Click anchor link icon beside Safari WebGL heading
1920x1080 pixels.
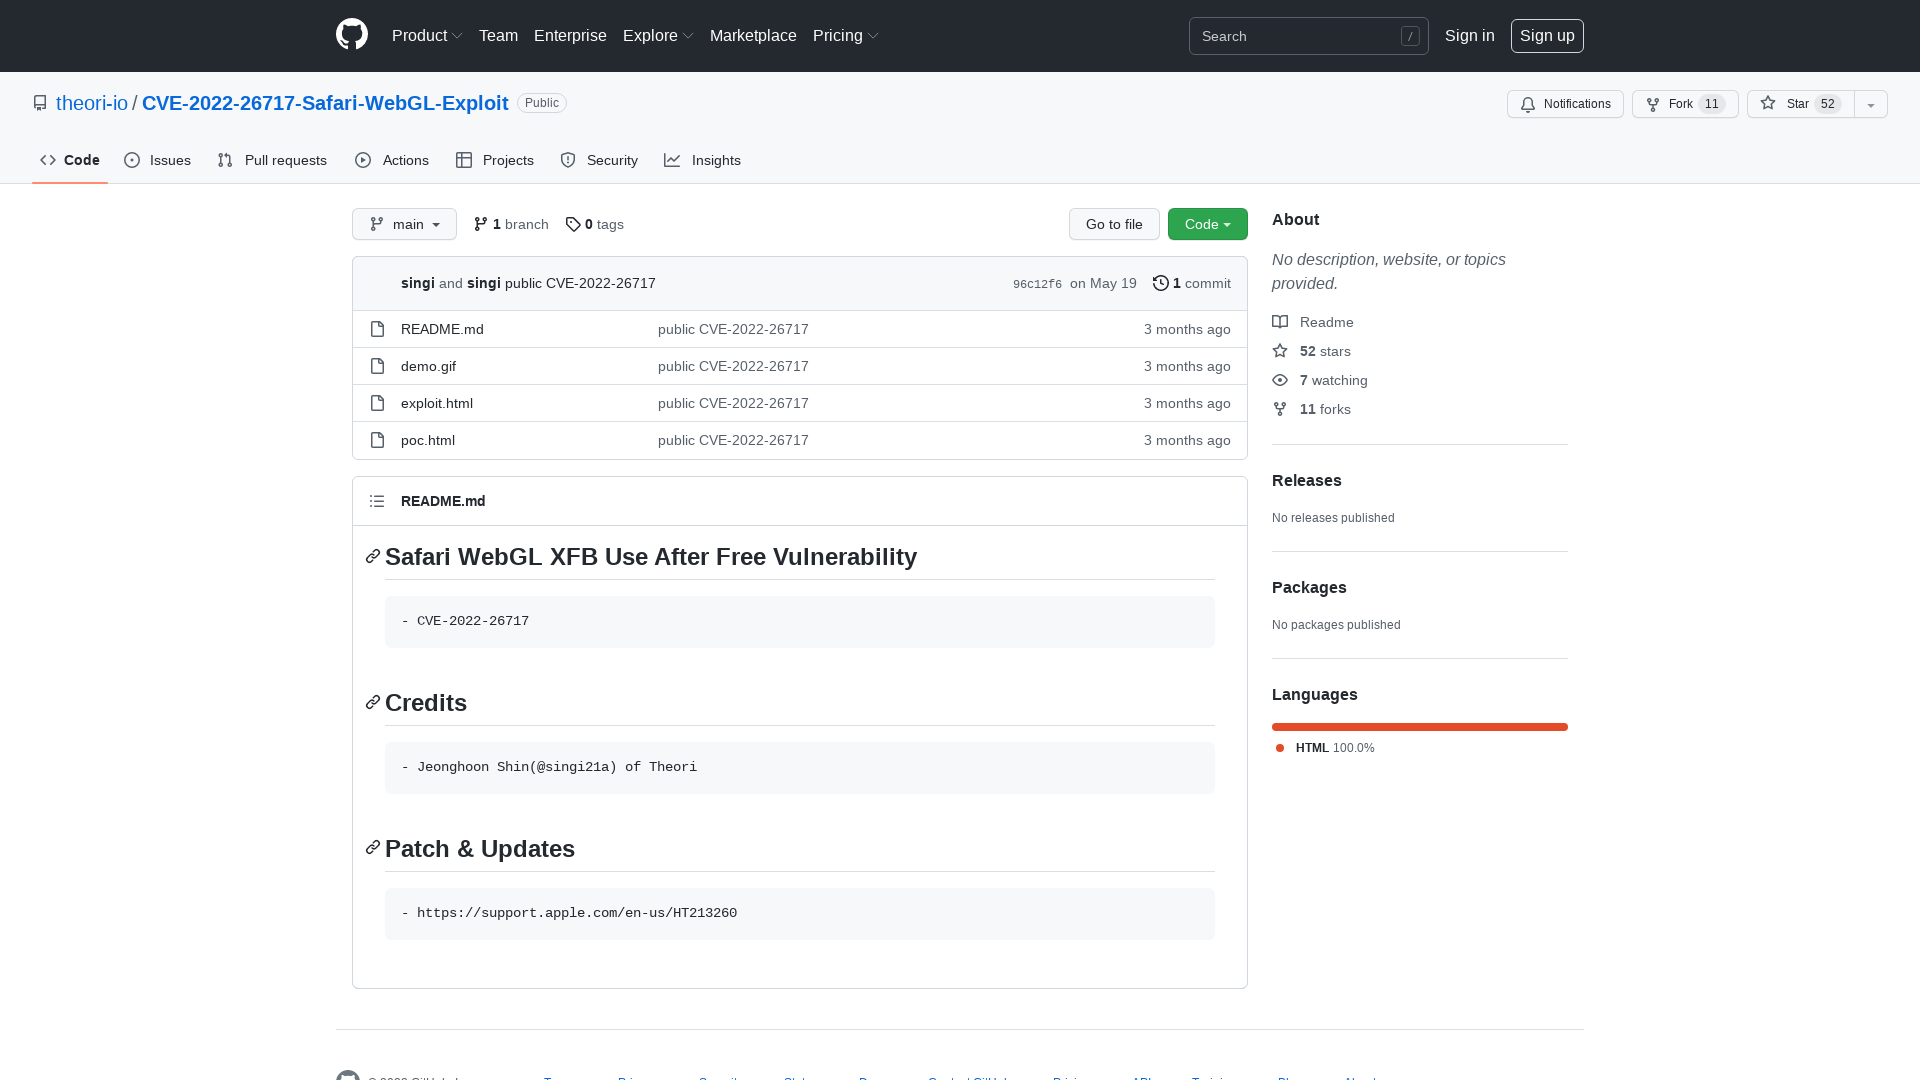point(373,557)
